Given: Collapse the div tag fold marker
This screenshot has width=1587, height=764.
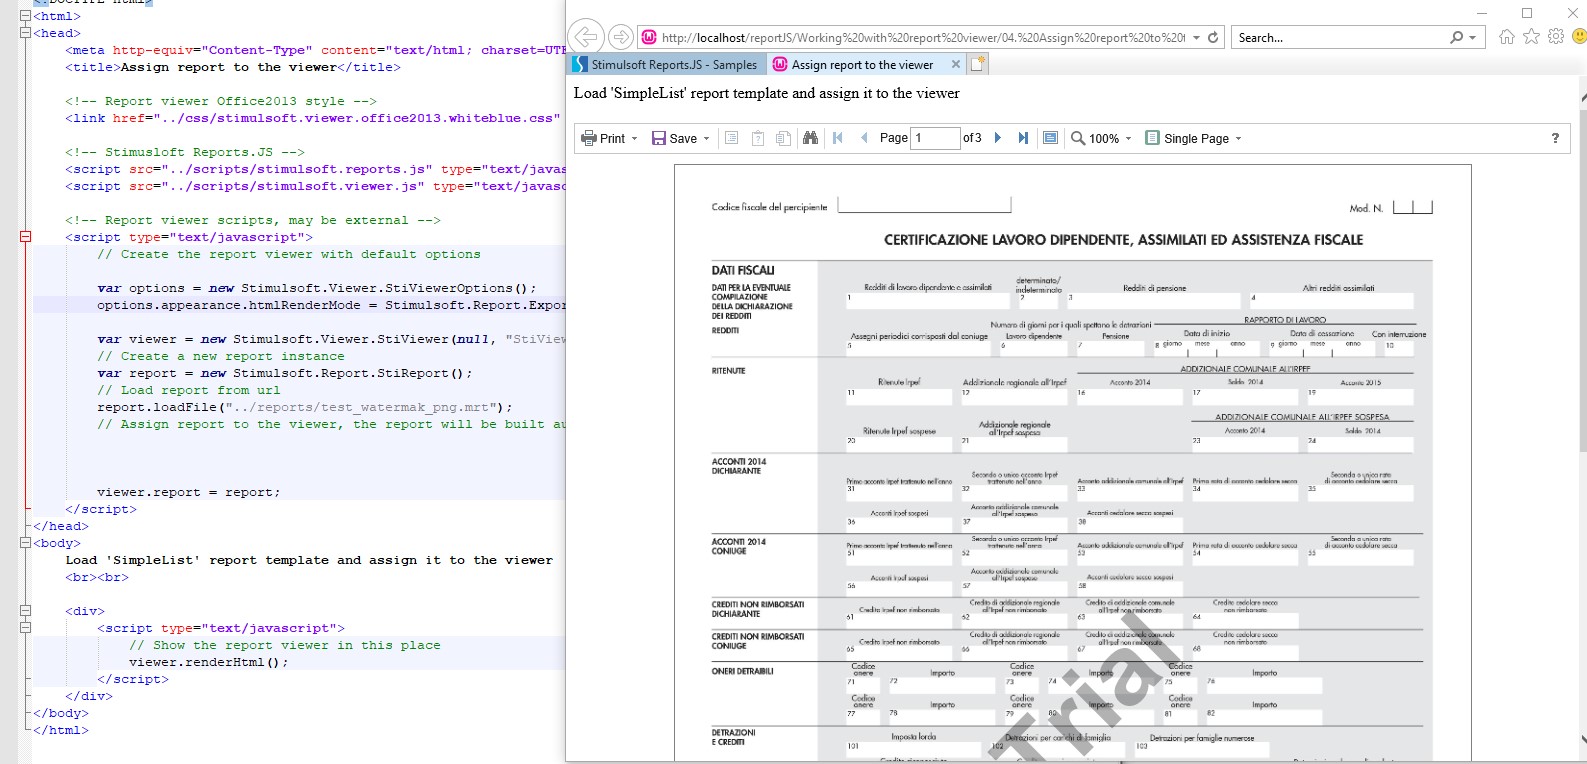Looking at the screenshot, I should [x=26, y=611].
